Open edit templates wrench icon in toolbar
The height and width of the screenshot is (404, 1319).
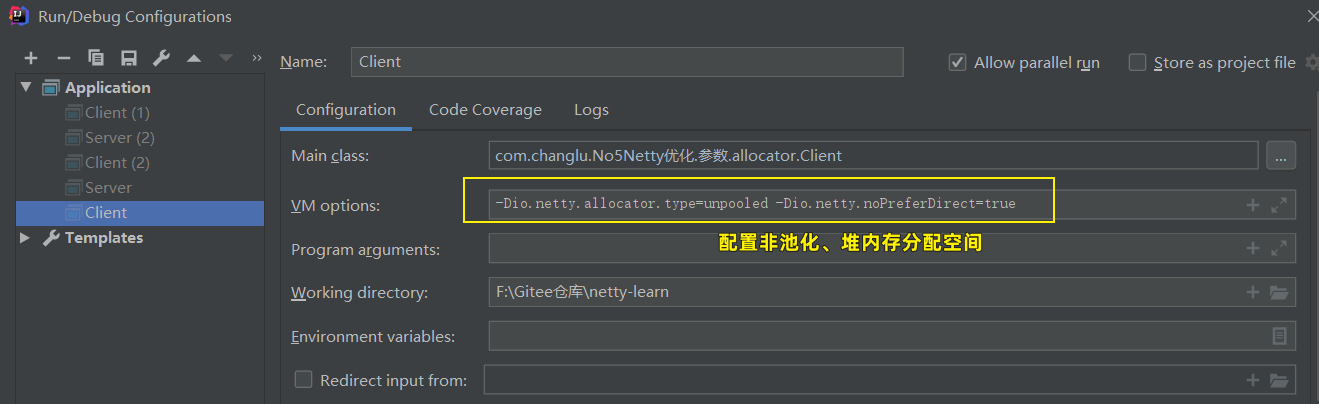pyautogui.click(x=161, y=58)
